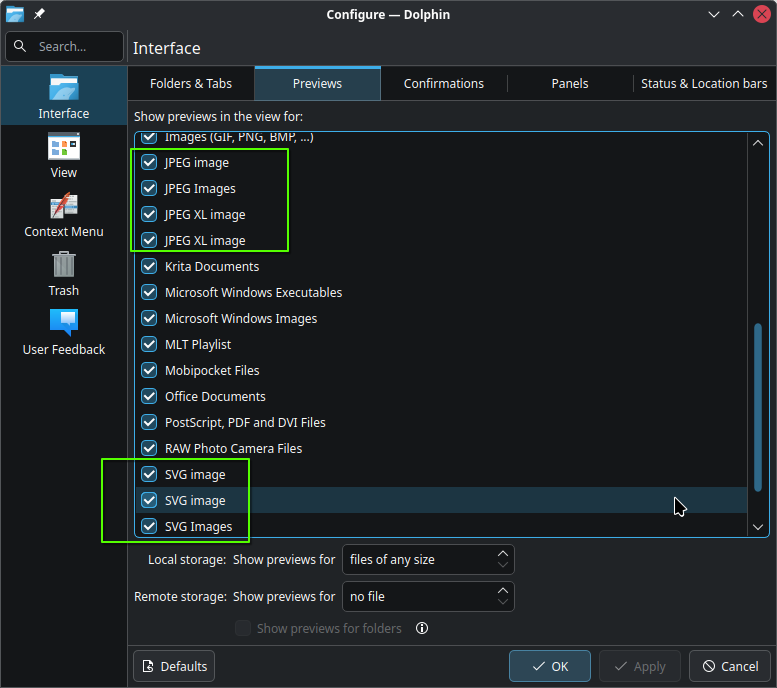Open Remote storage preview size dropdown
The image size is (777, 688).
(428, 597)
